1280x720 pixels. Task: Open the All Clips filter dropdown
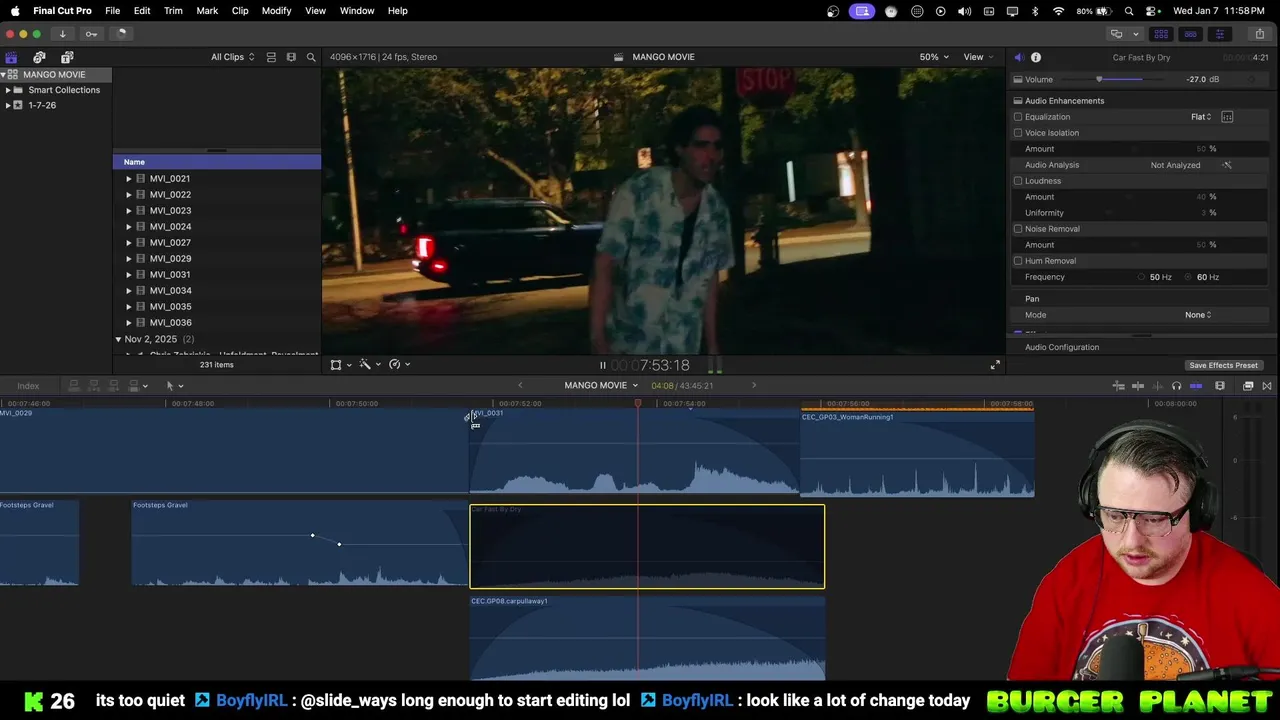coord(232,57)
